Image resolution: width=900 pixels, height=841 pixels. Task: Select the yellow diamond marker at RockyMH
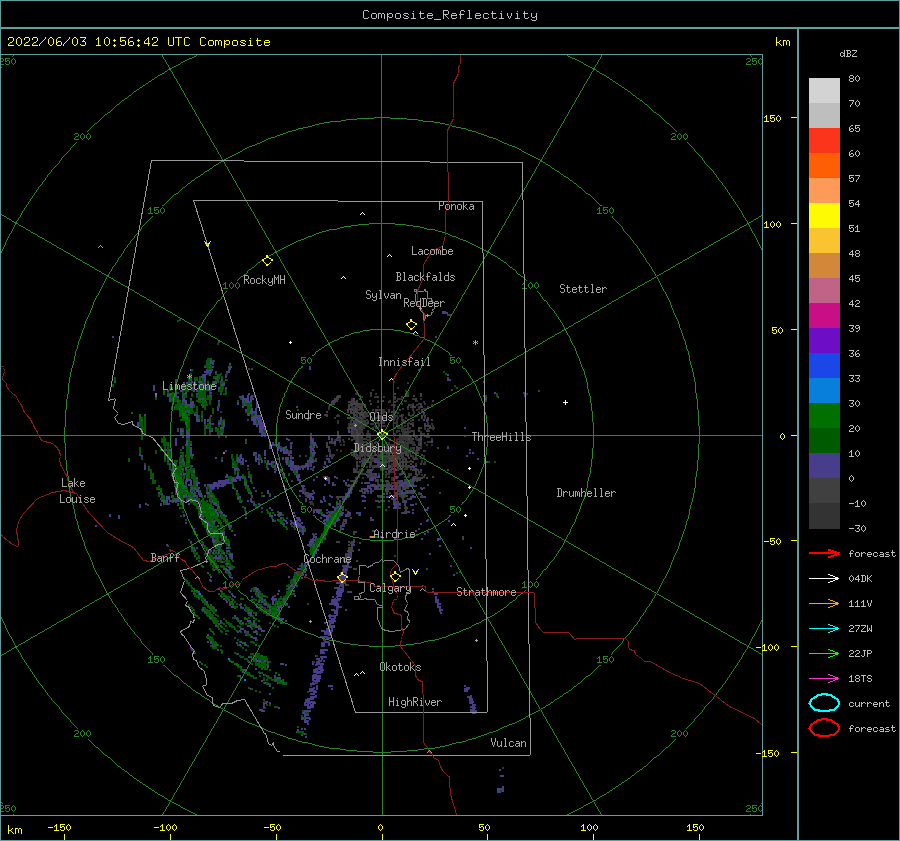tap(267, 261)
